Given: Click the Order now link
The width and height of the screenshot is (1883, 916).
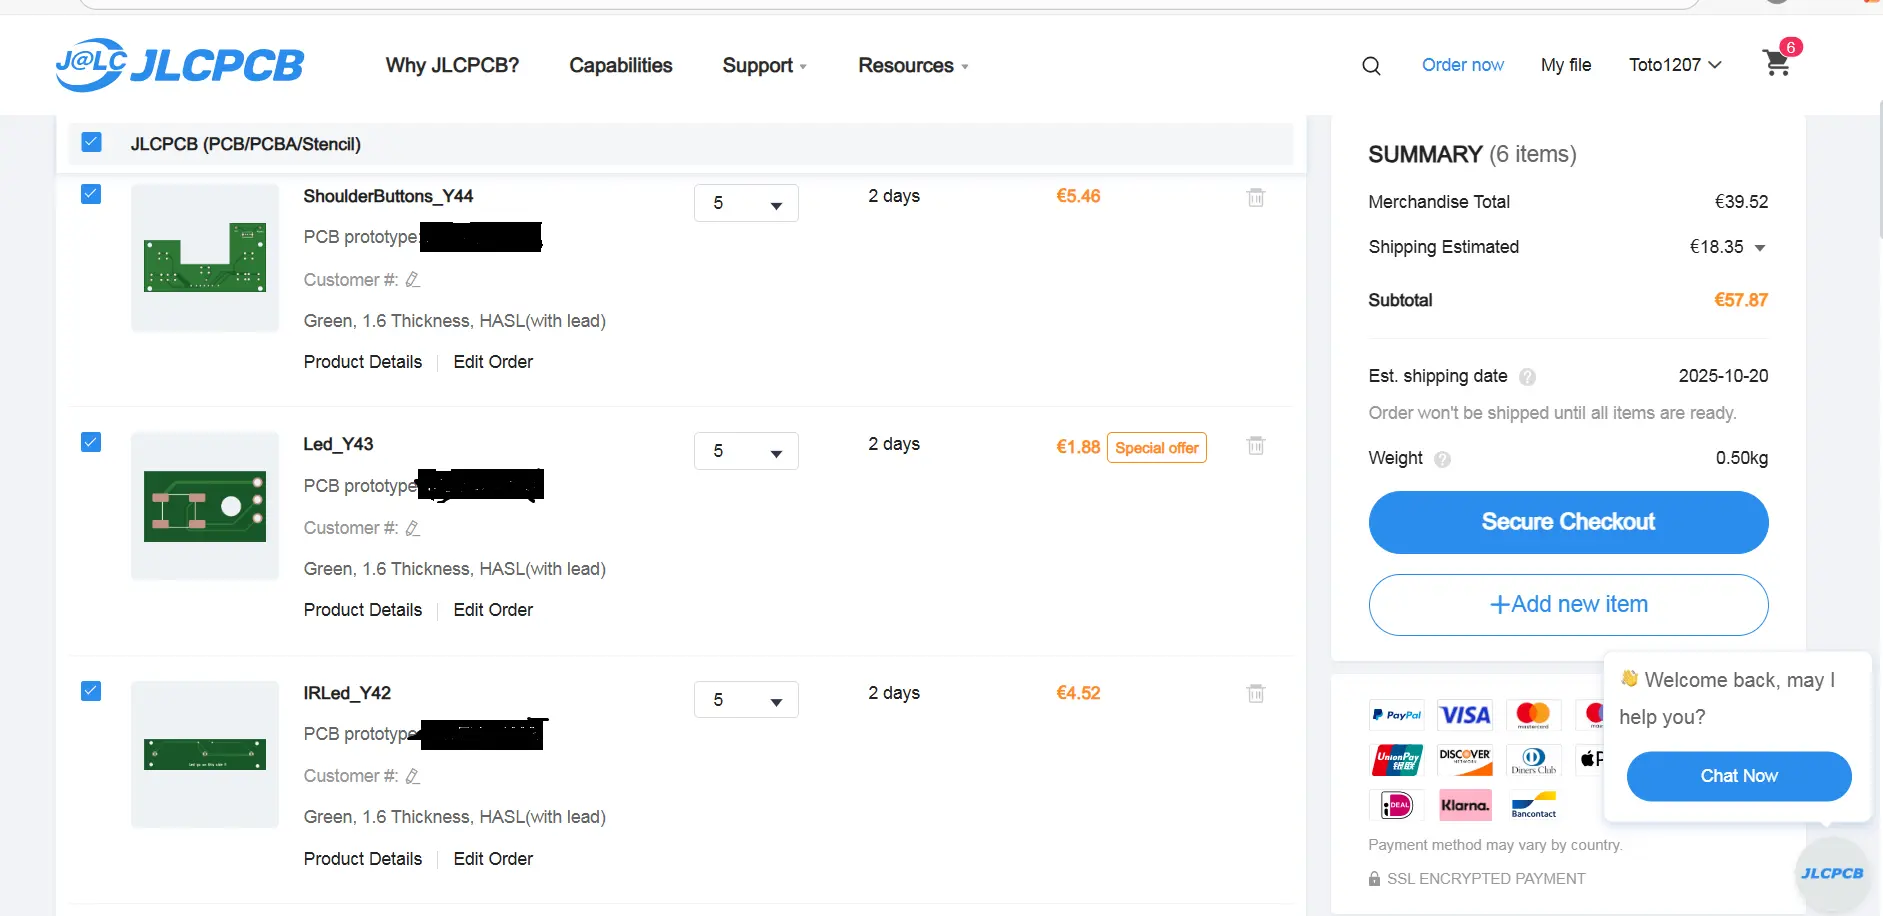Looking at the screenshot, I should pyautogui.click(x=1463, y=65).
